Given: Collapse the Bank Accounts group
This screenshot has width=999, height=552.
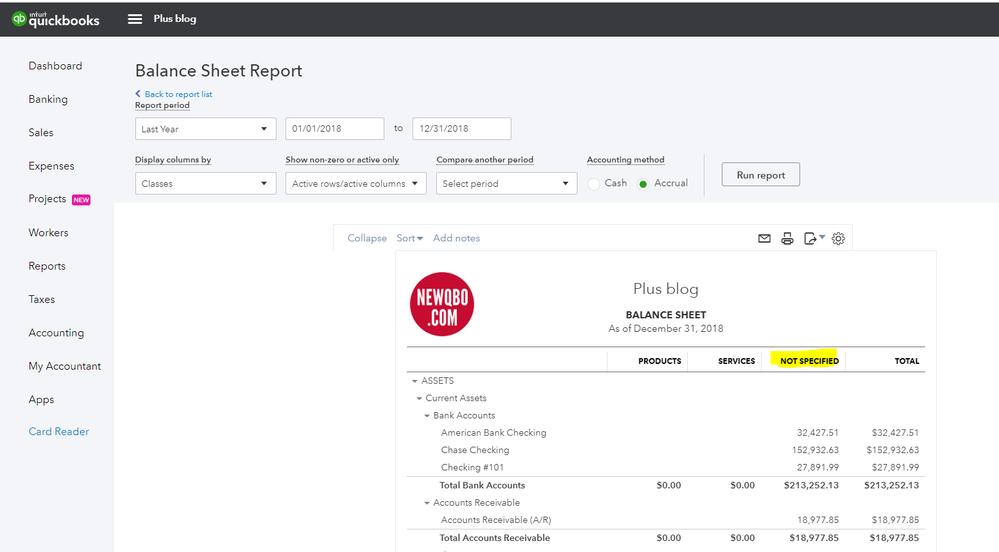Looking at the screenshot, I should 427,416.
